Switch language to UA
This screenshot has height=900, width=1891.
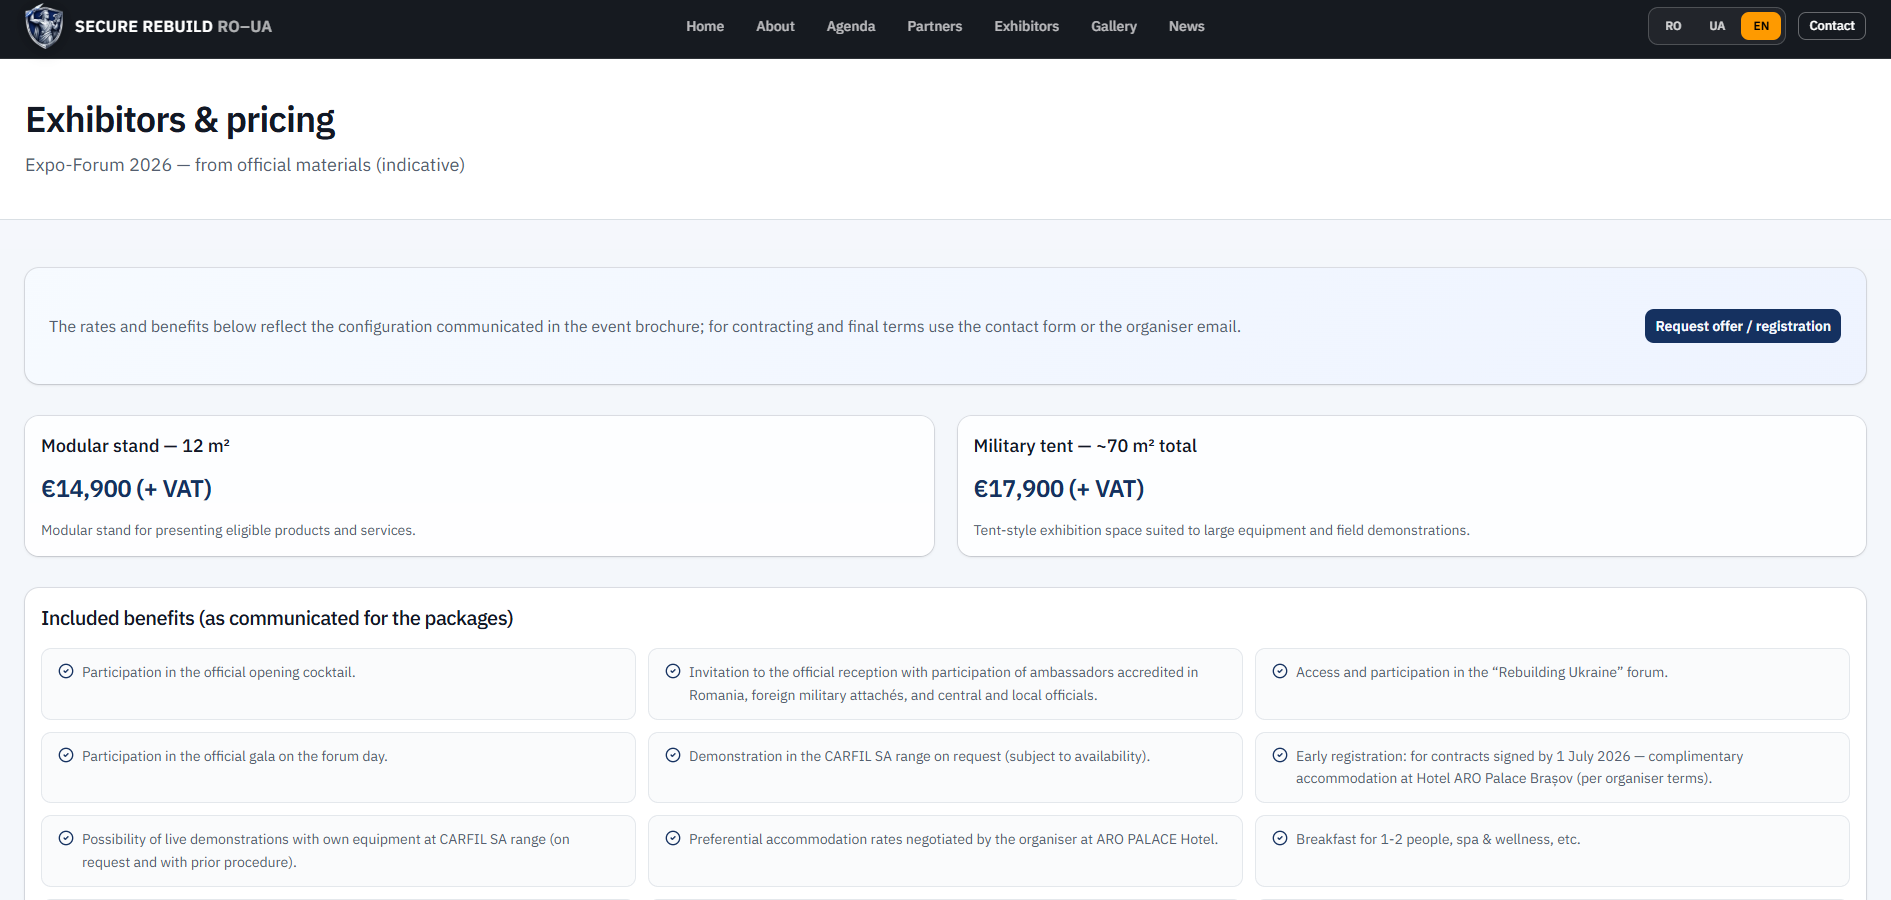1717,26
